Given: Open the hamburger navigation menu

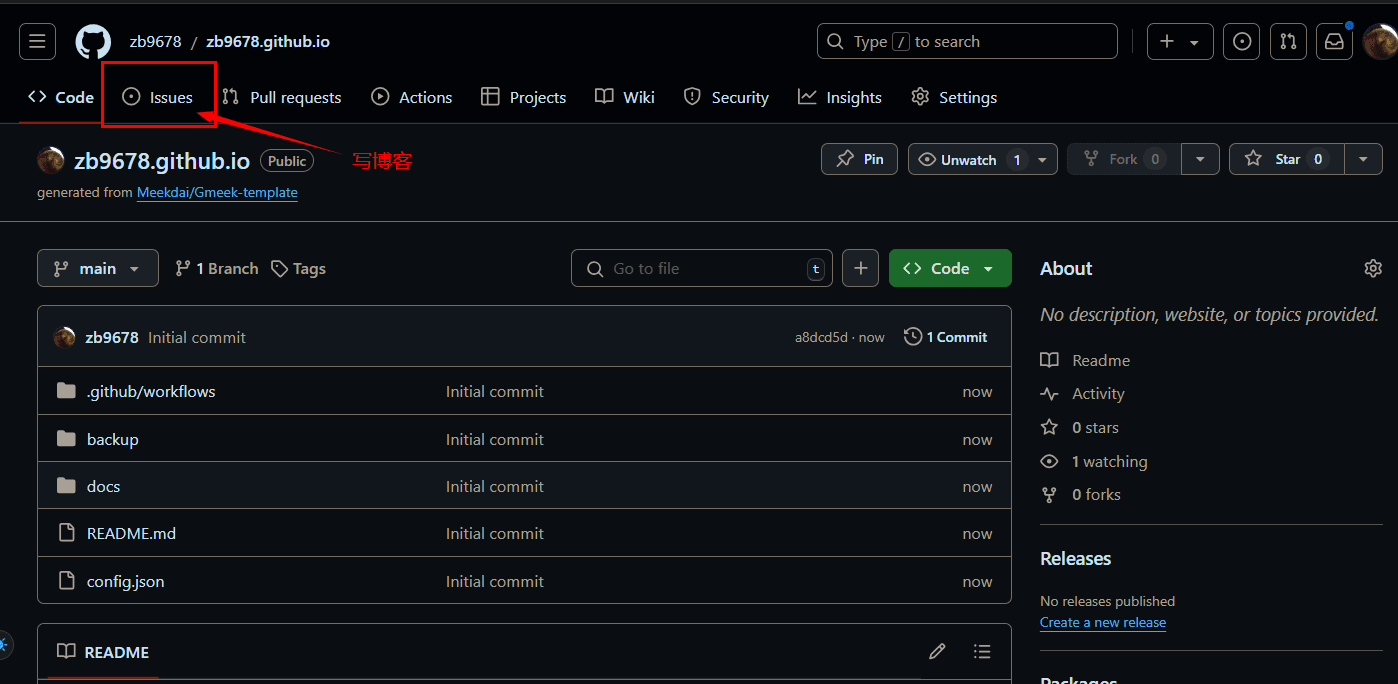Looking at the screenshot, I should click(37, 42).
